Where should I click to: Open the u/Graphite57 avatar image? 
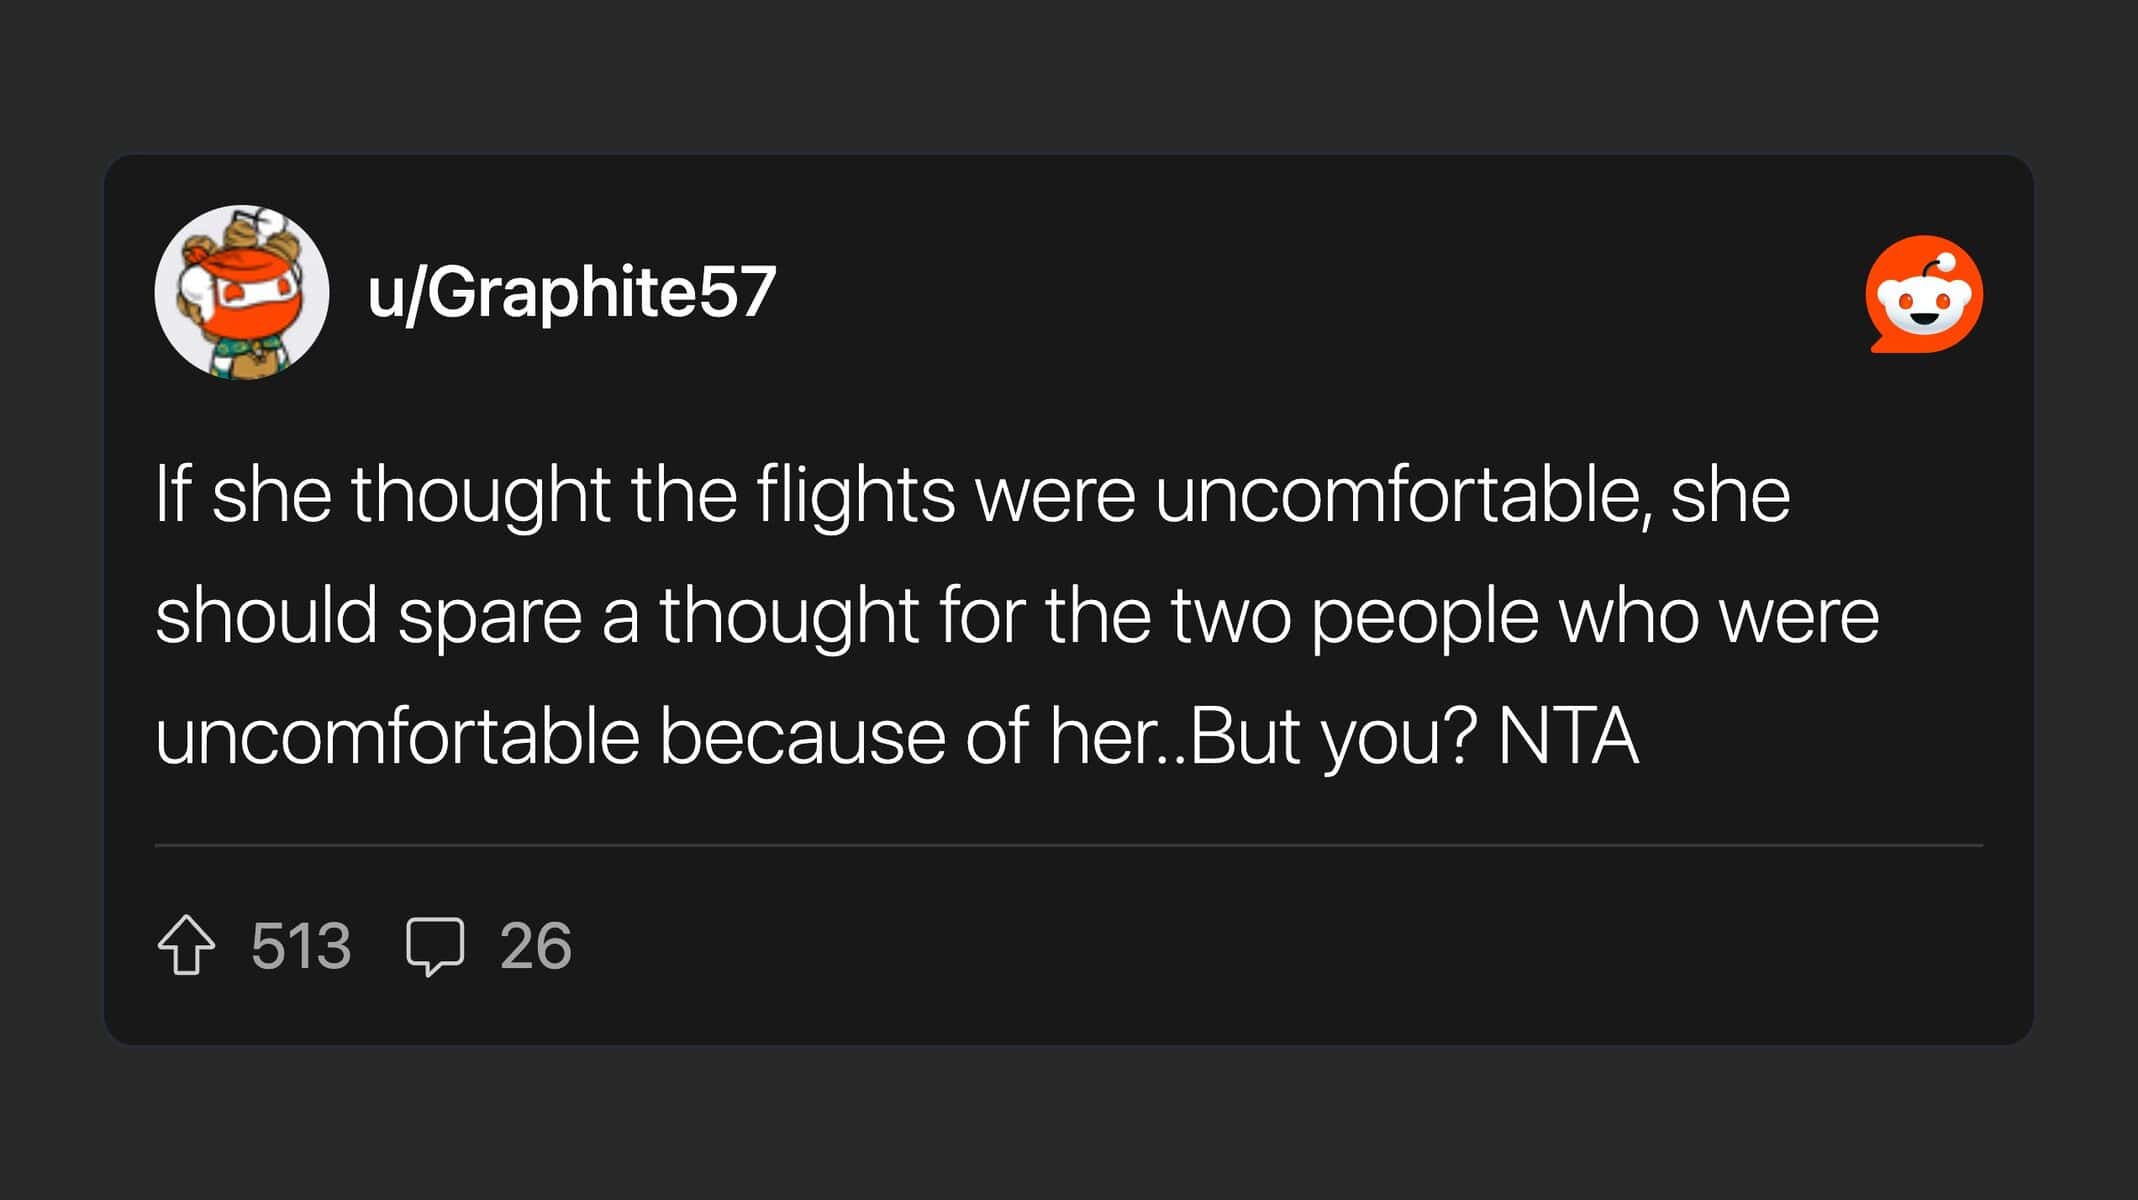click(x=242, y=292)
